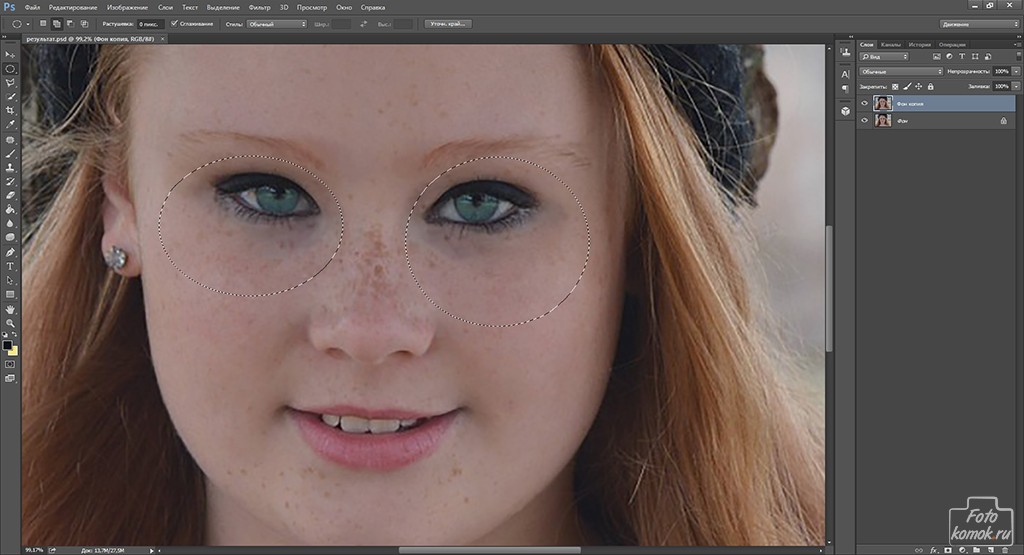Open the Фильтр menu
Image resolution: width=1024 pixels, height=555 pixels.
259,7
